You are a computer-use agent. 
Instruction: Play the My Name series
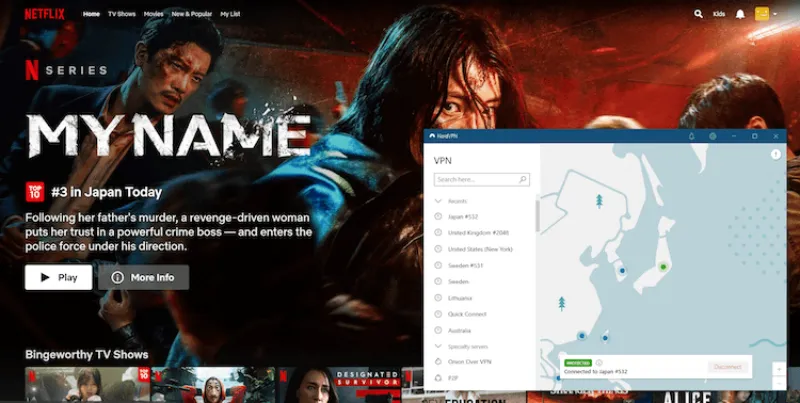tap(59, 277)
